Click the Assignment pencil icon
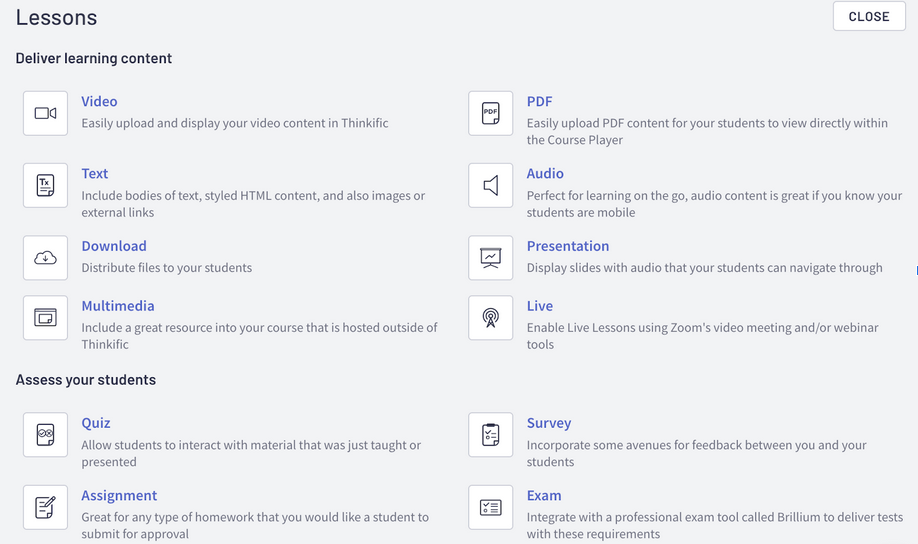 [45, 507]
